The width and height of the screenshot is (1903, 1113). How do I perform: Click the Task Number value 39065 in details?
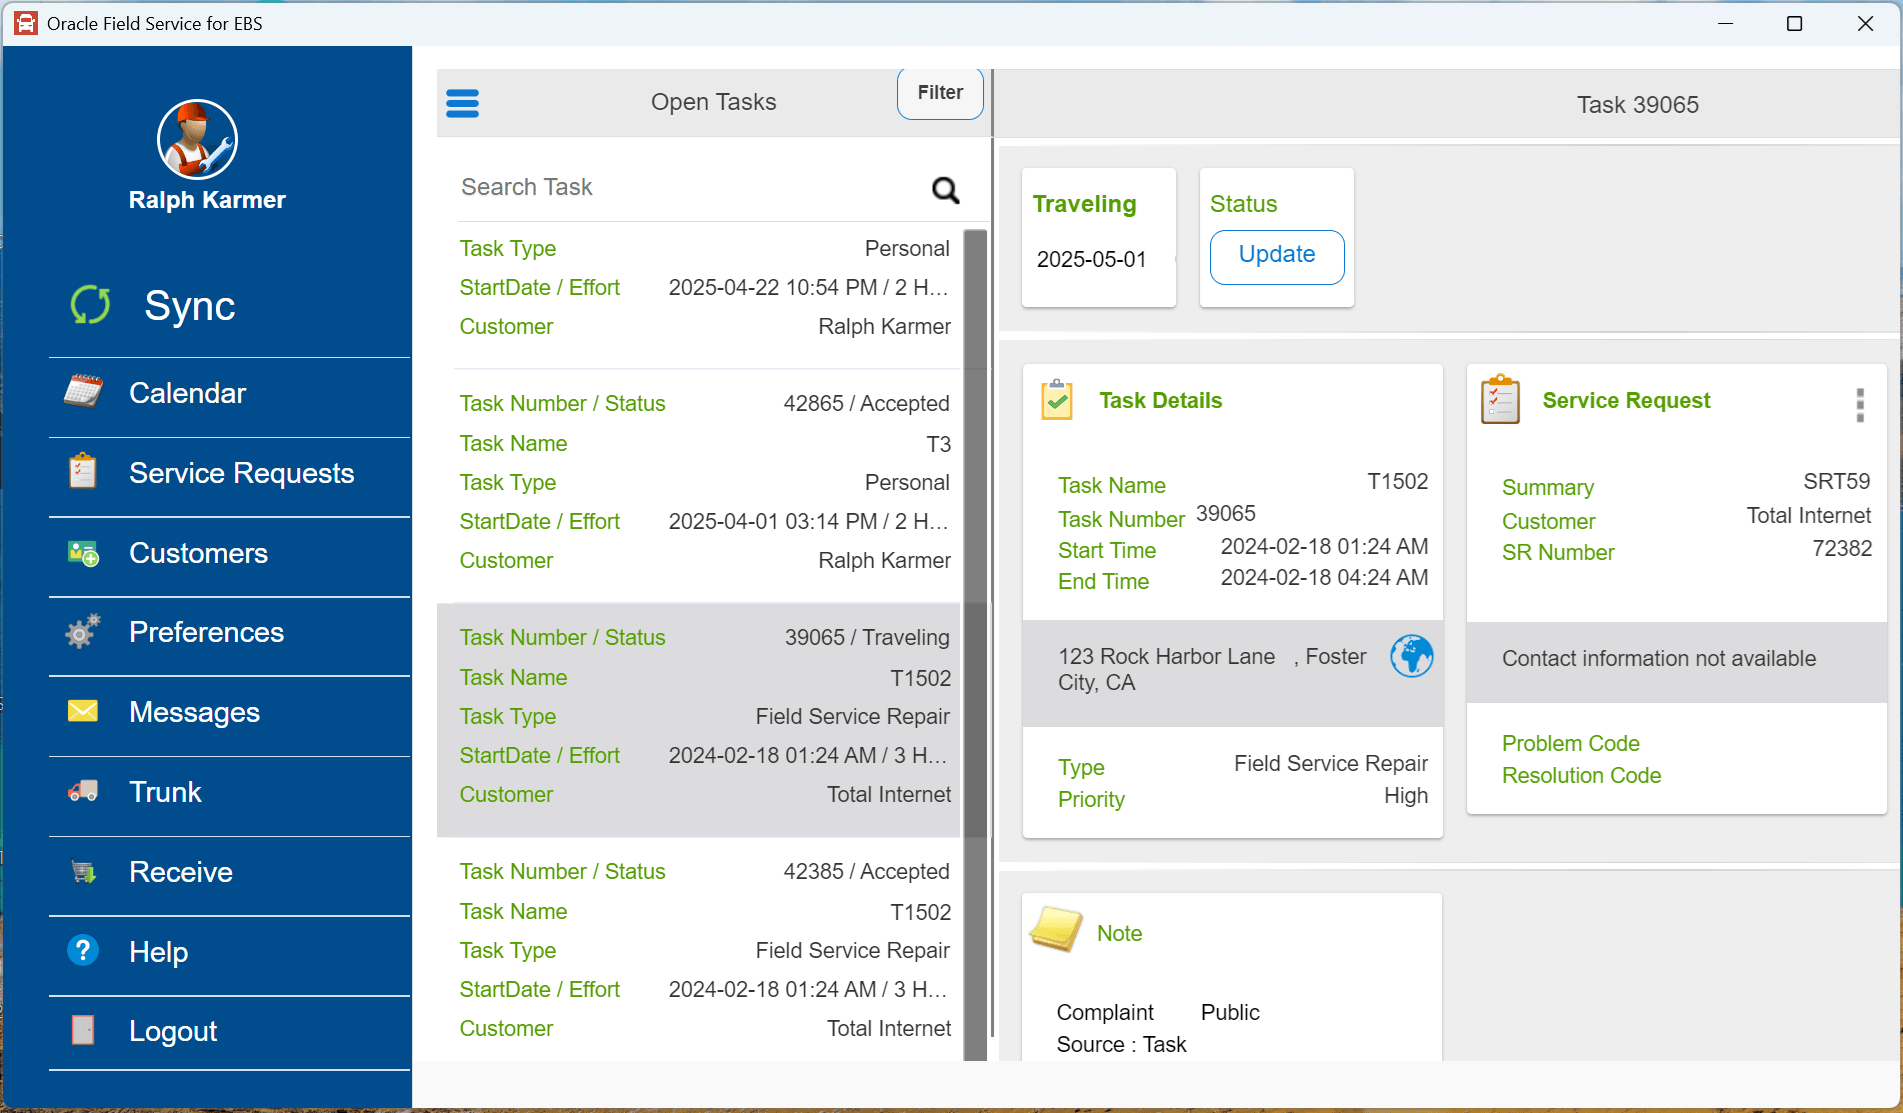[x=1226, y=514]
